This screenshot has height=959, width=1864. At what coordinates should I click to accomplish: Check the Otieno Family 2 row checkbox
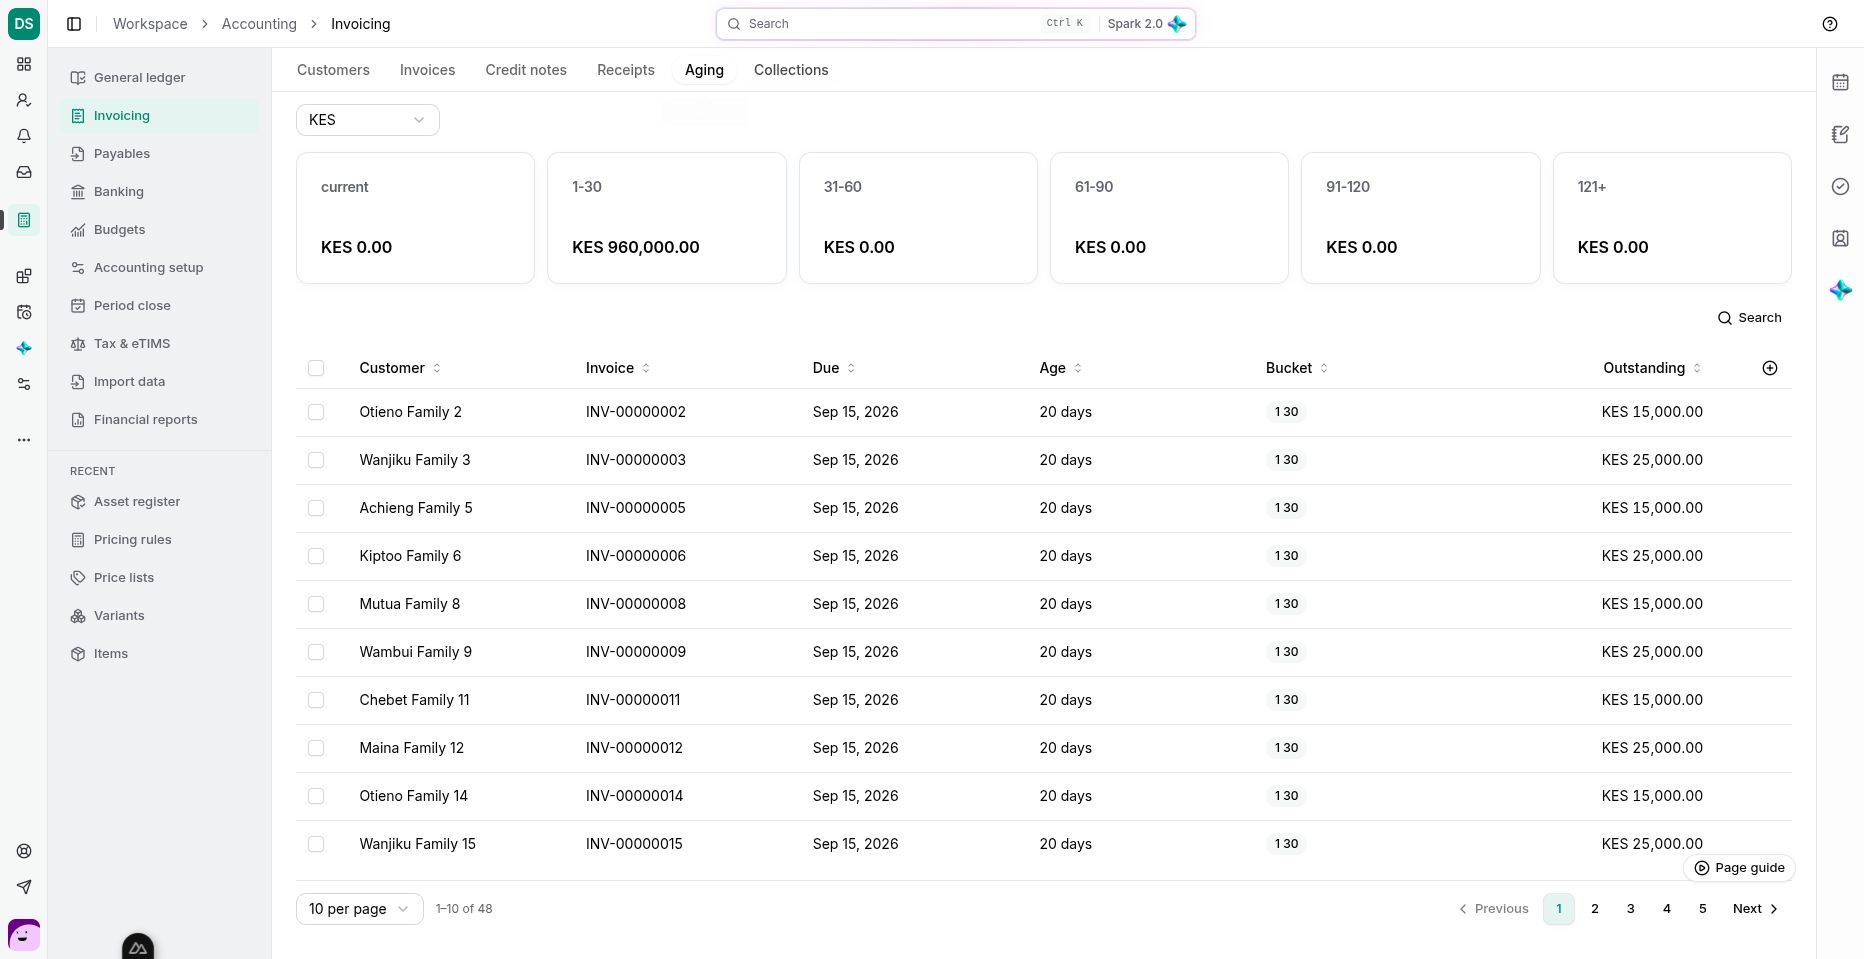316,412
